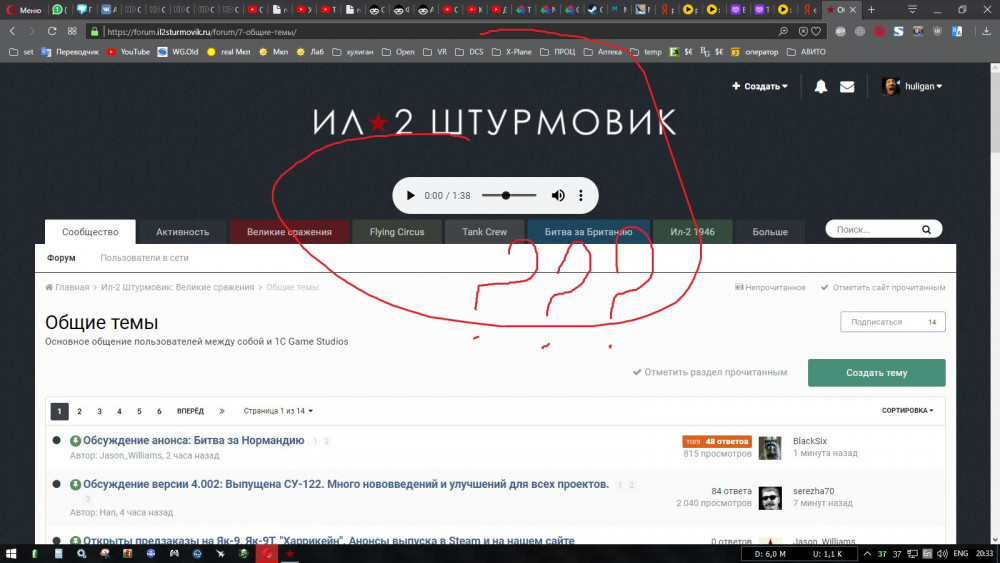Open serezha70 avatar thumbnail
Viewport: 1000px width, 563px height.
tap(770, 498)
